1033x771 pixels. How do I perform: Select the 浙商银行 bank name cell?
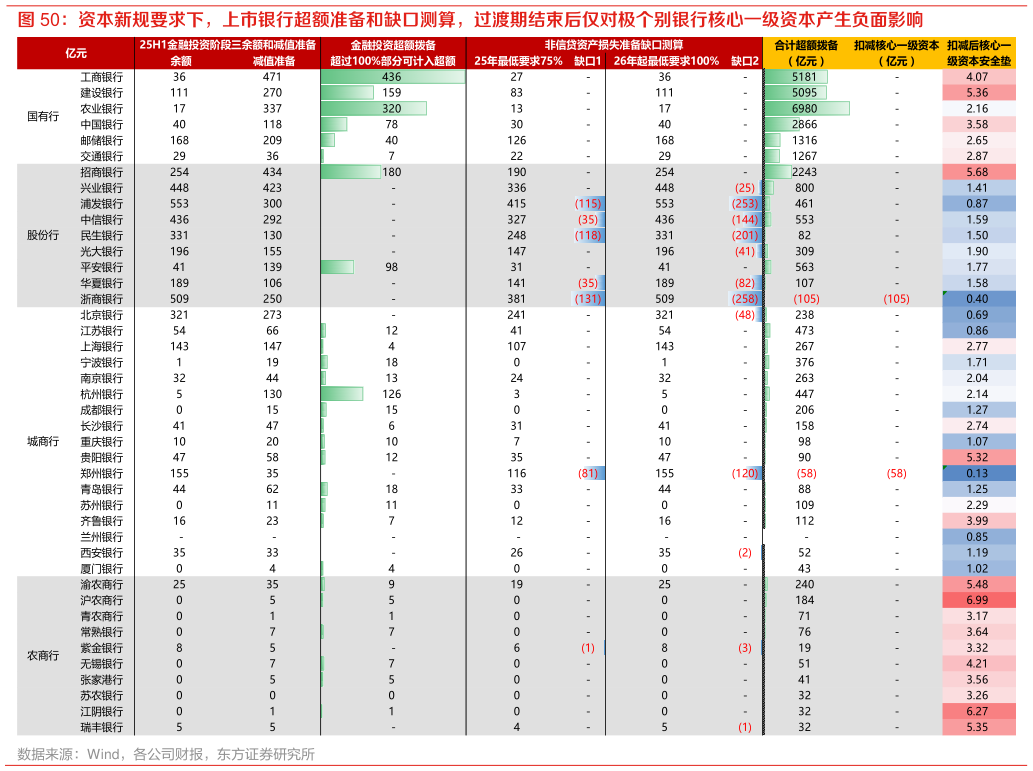(101, 299)
